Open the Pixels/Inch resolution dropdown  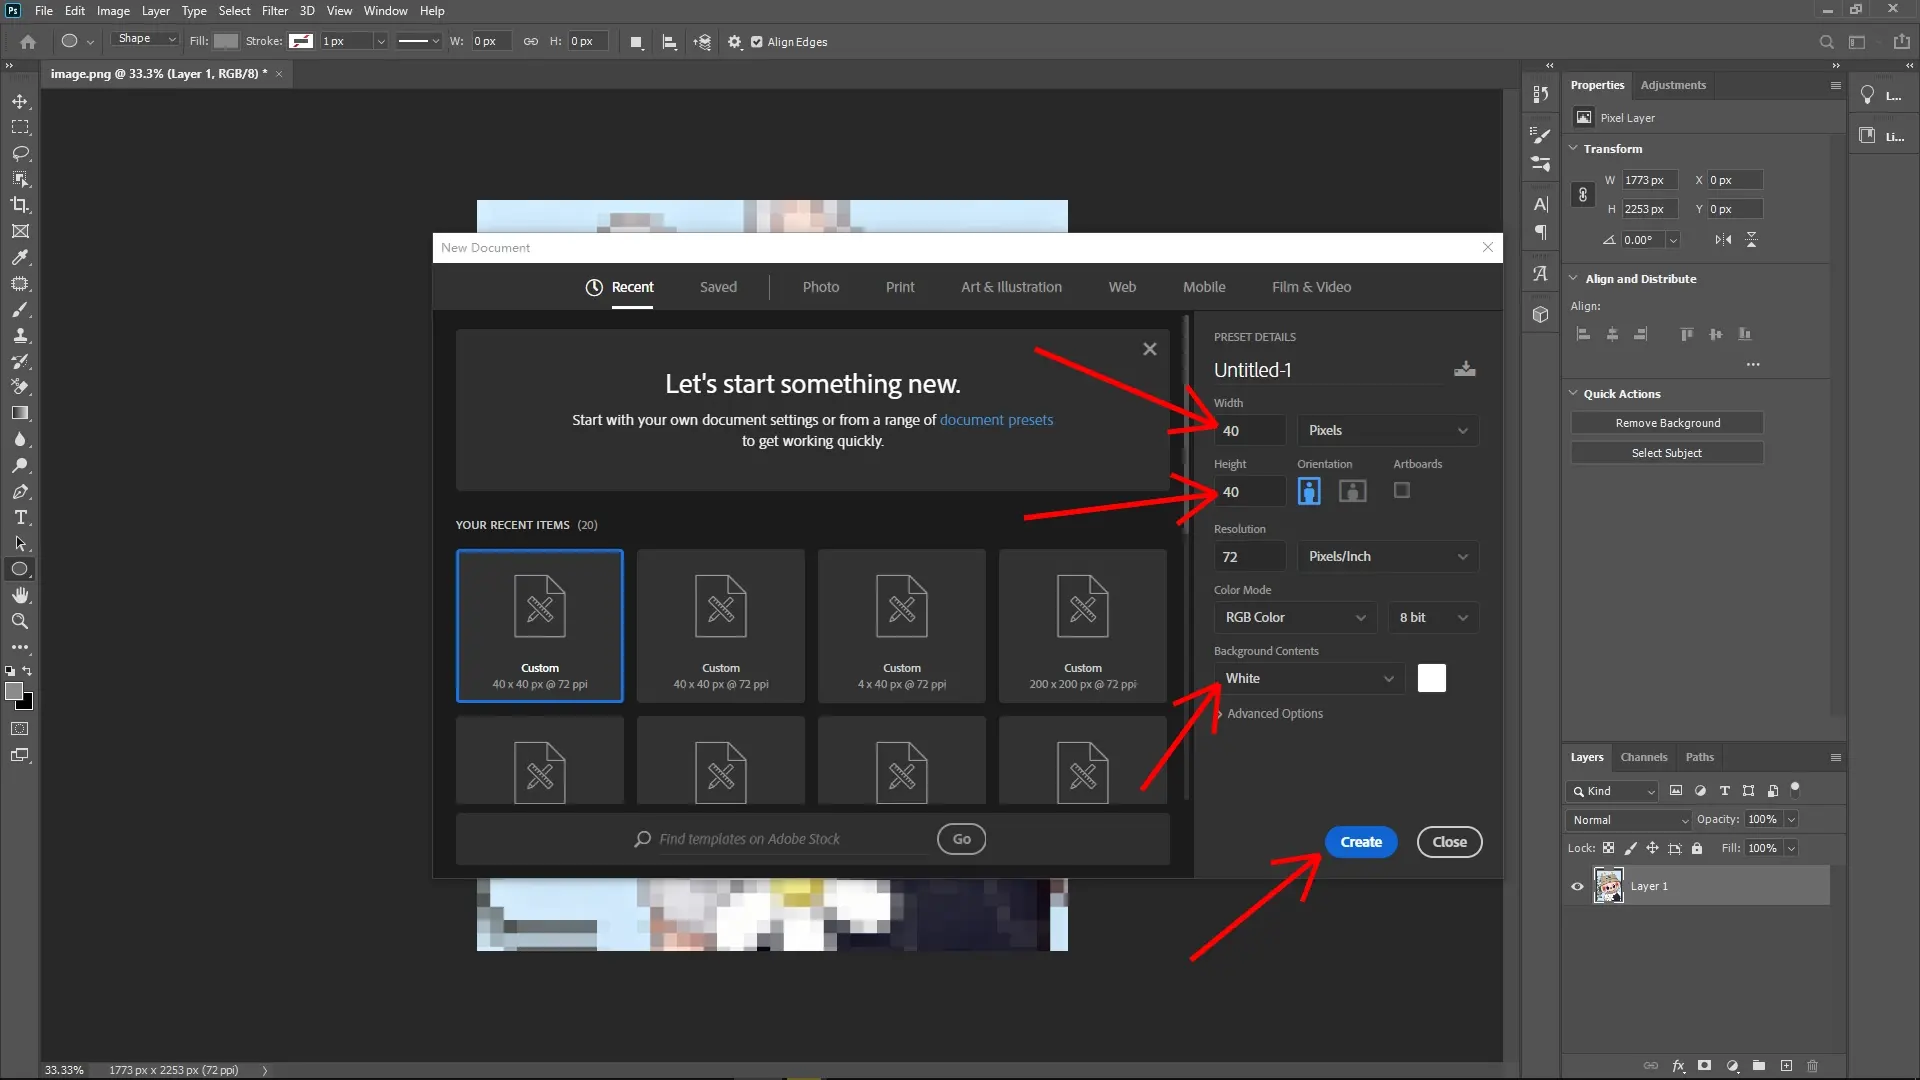click(x=1387, y=556)
